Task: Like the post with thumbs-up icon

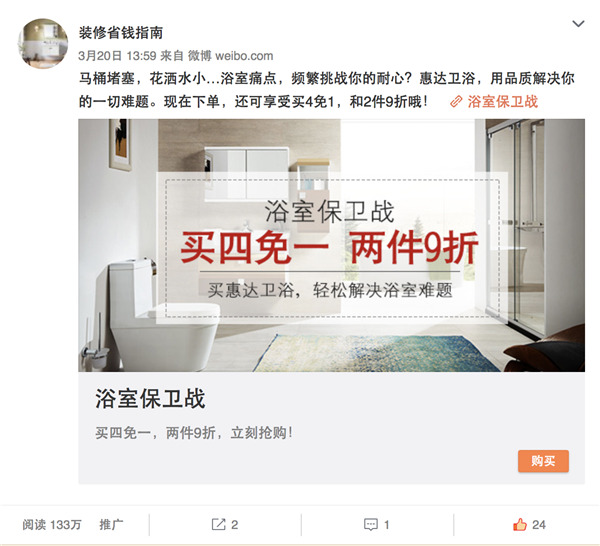Action: click(520, 524)
